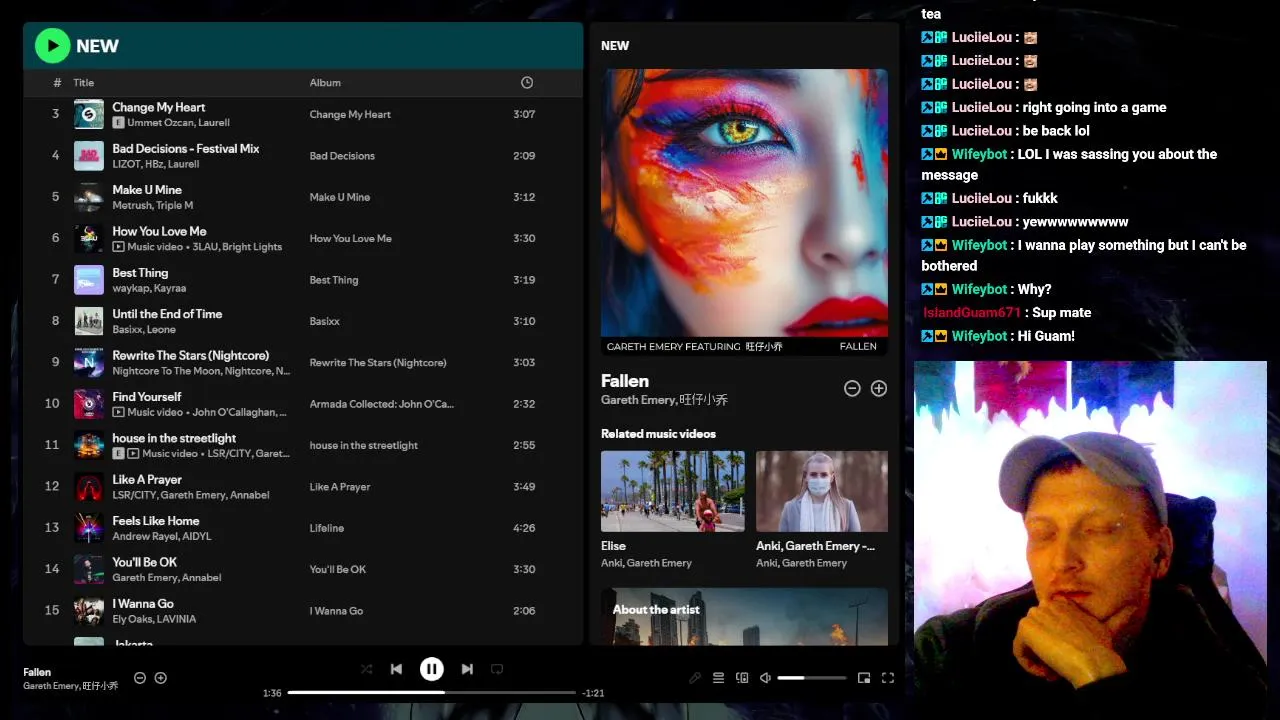
Task: Click Make U Mine album art
Action: [x=89, y=197]
